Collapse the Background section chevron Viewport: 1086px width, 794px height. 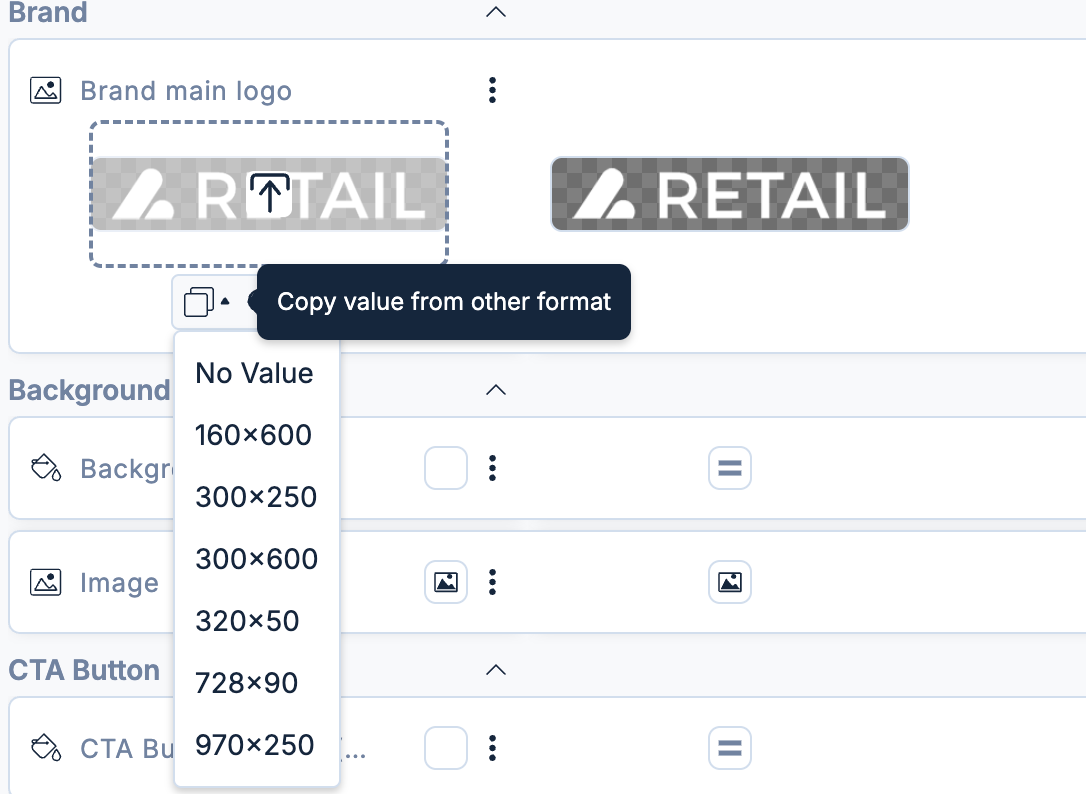tap(496, 390)
